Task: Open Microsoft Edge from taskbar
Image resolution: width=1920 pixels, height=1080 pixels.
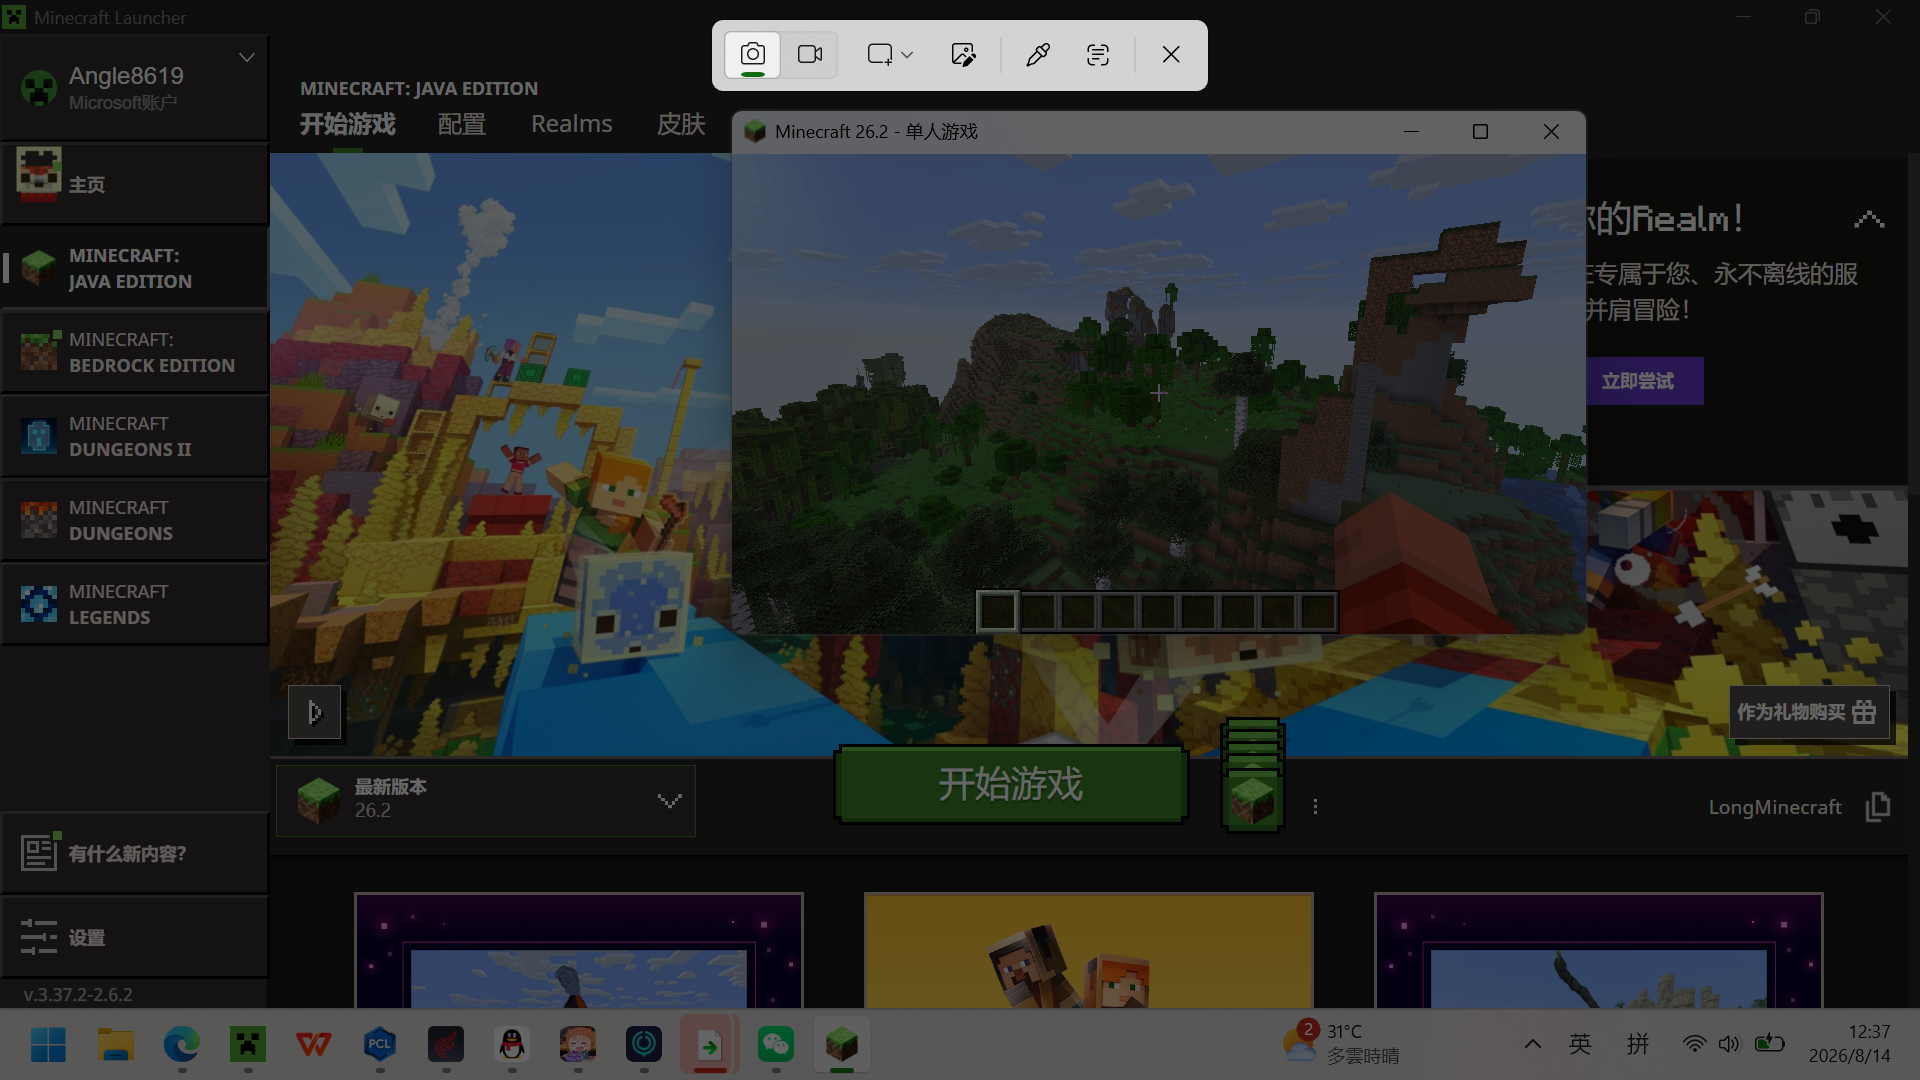Action: [182, 1045]
